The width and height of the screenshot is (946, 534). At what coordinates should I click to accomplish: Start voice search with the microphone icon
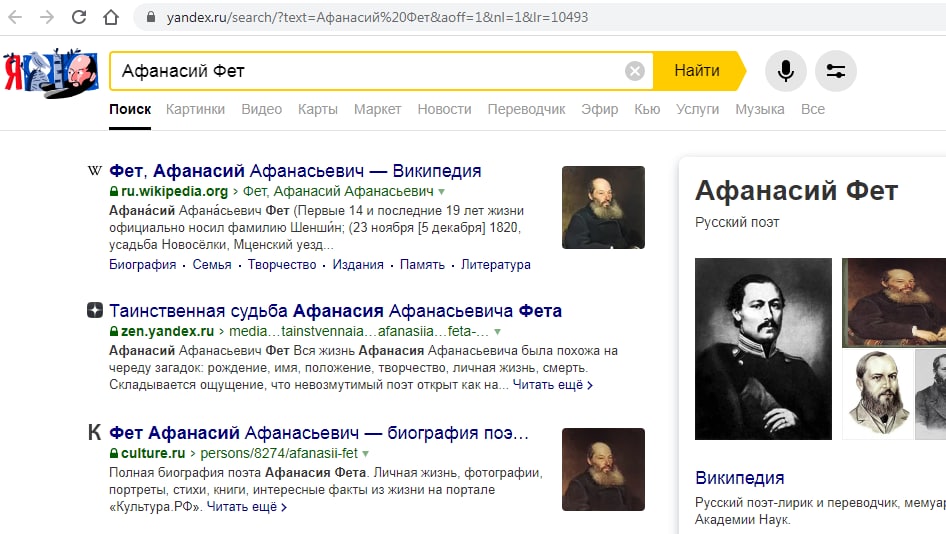(786, 71)
